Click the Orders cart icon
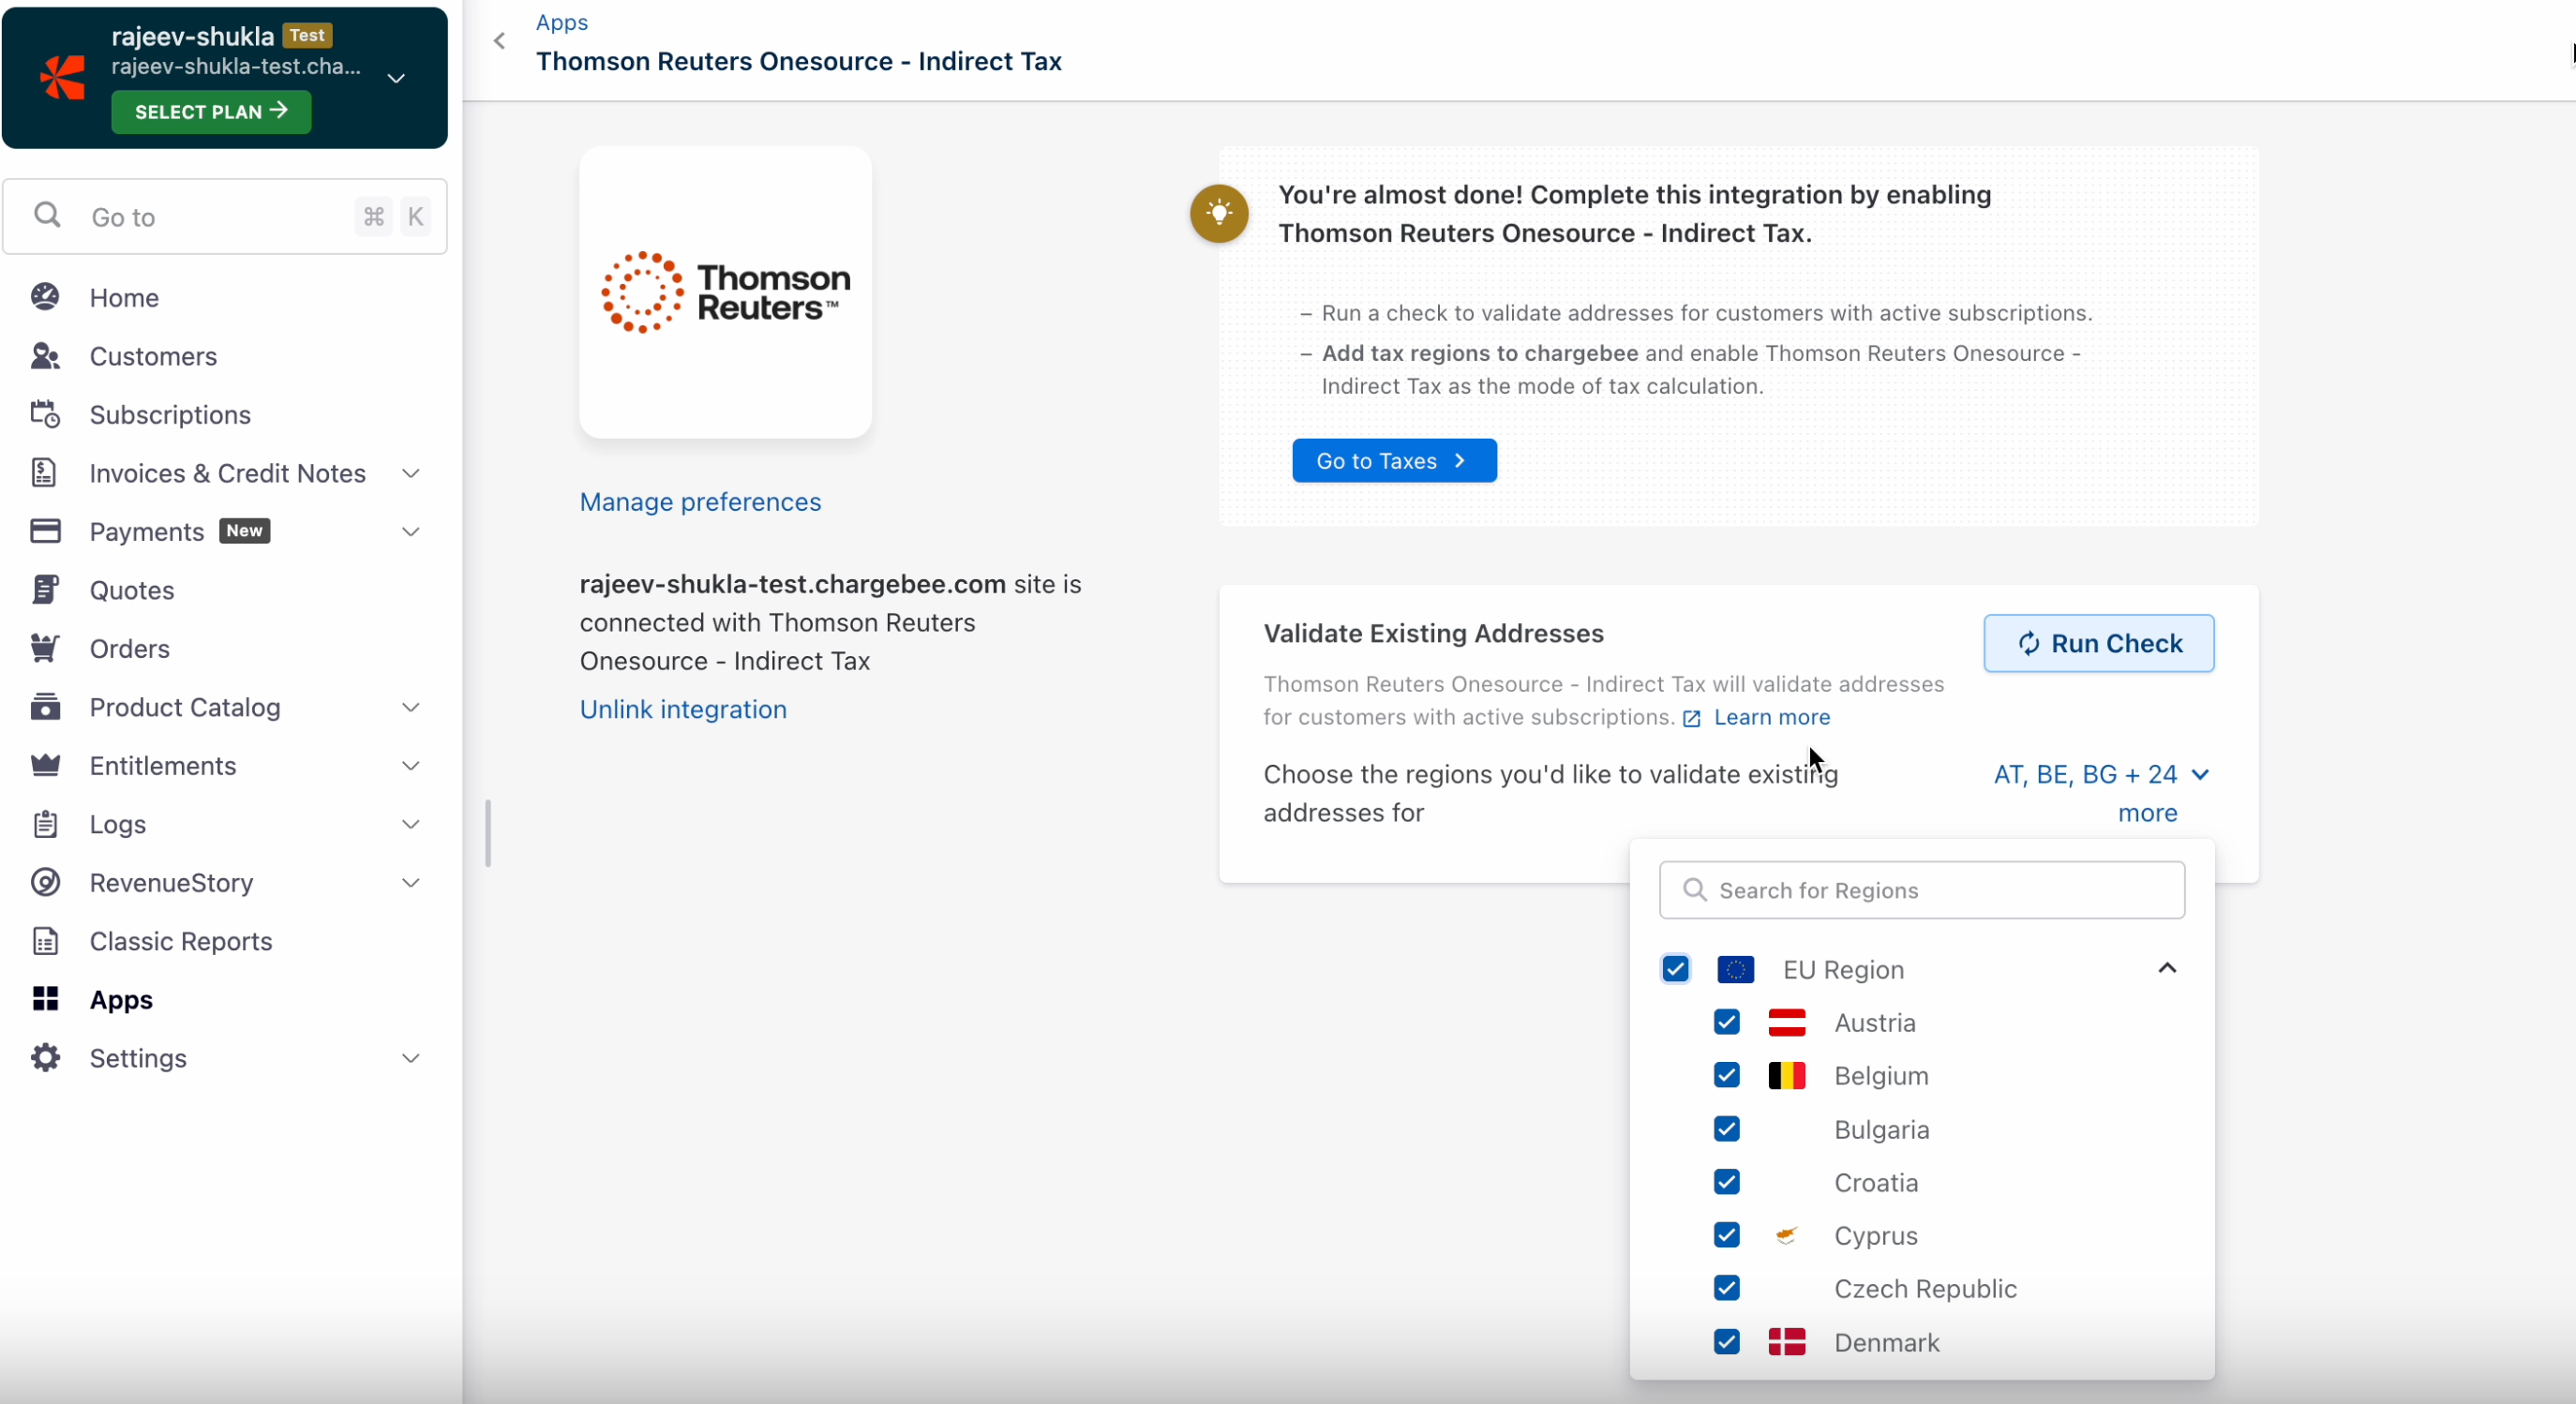Image resolution: width=2576 pixels, height=1404 pixels. (45, 648)
